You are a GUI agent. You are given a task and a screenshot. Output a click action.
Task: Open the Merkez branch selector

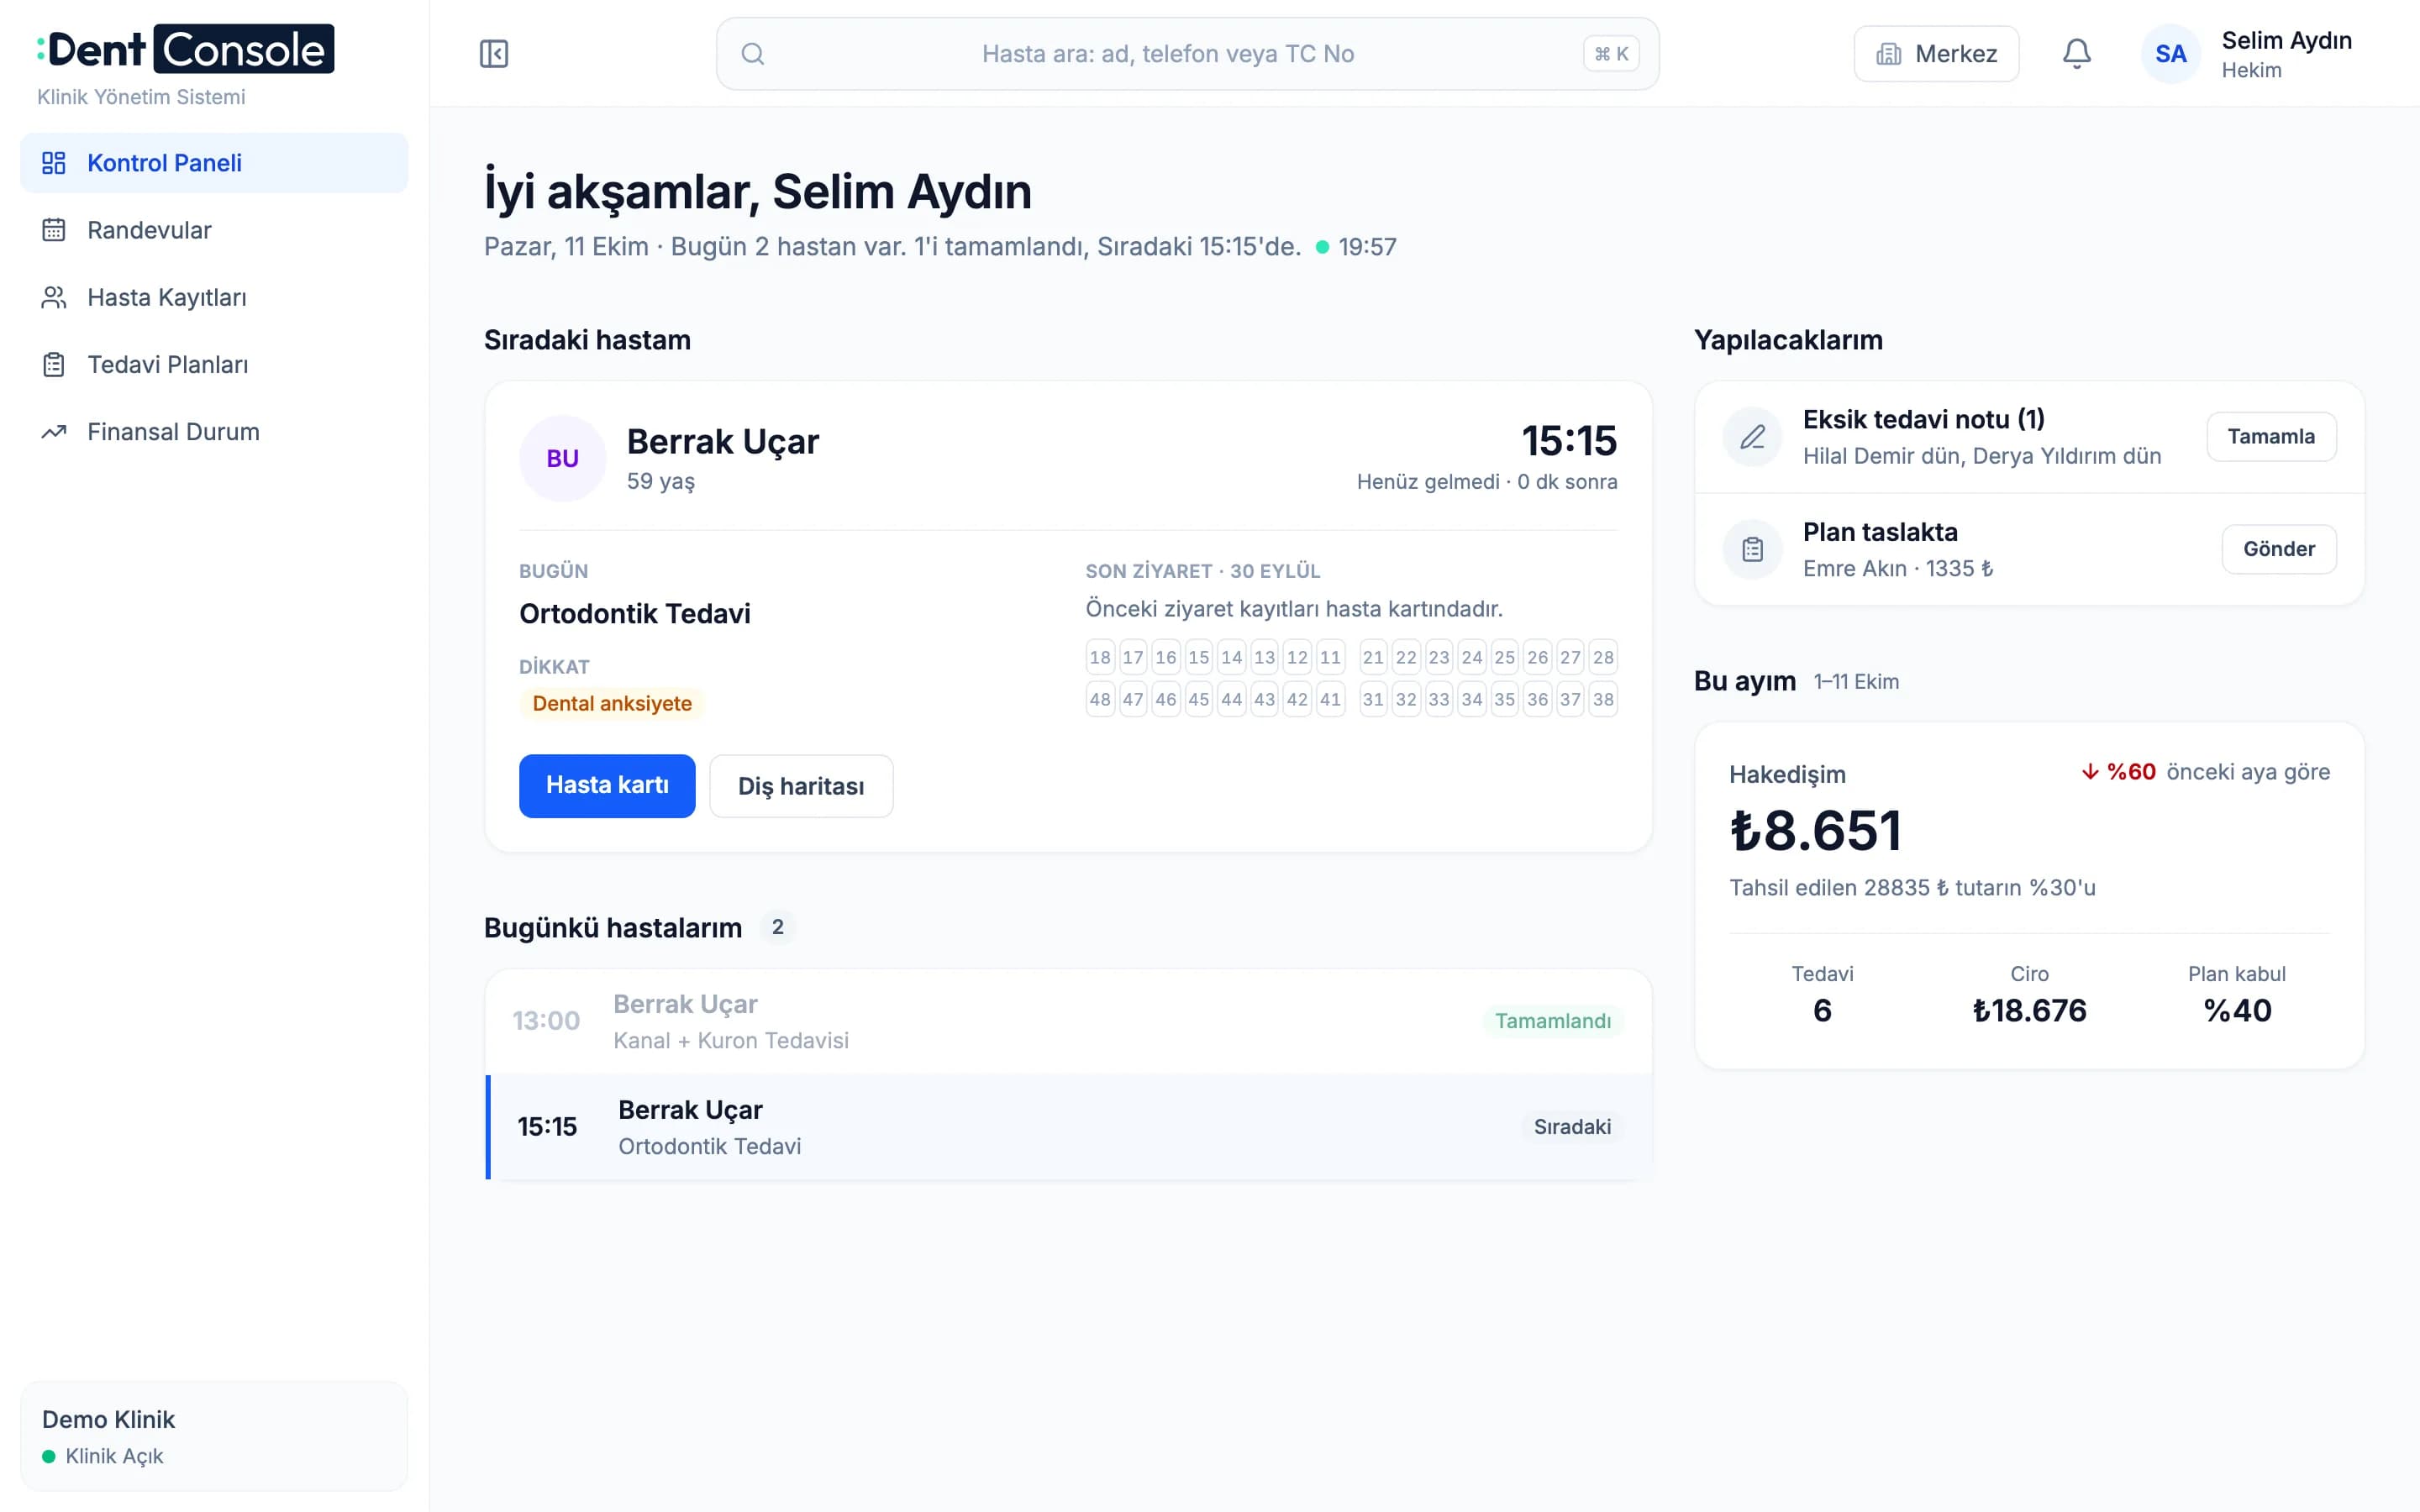pyautogui.click(x=1936, y=54)
